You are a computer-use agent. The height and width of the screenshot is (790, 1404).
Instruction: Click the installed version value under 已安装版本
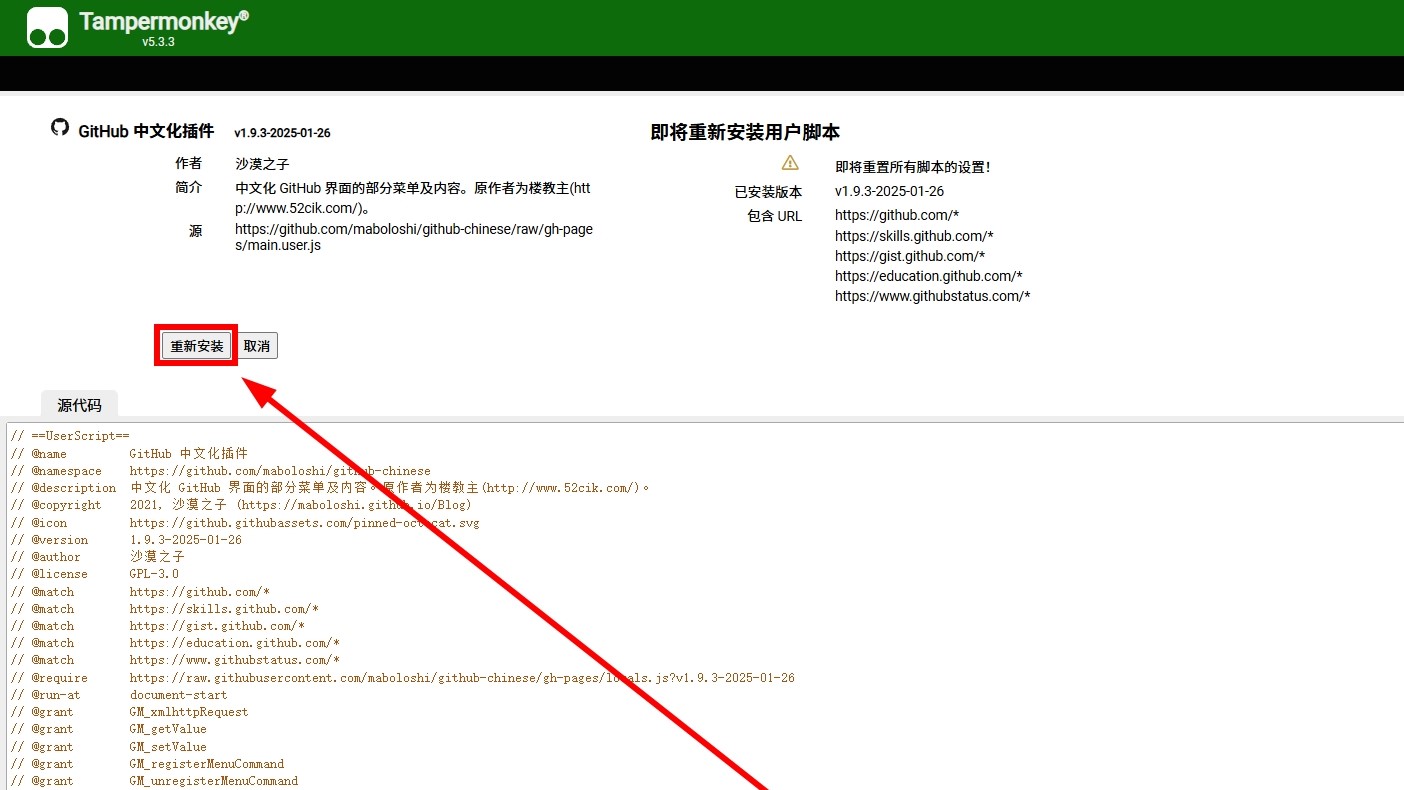[889, 191]
